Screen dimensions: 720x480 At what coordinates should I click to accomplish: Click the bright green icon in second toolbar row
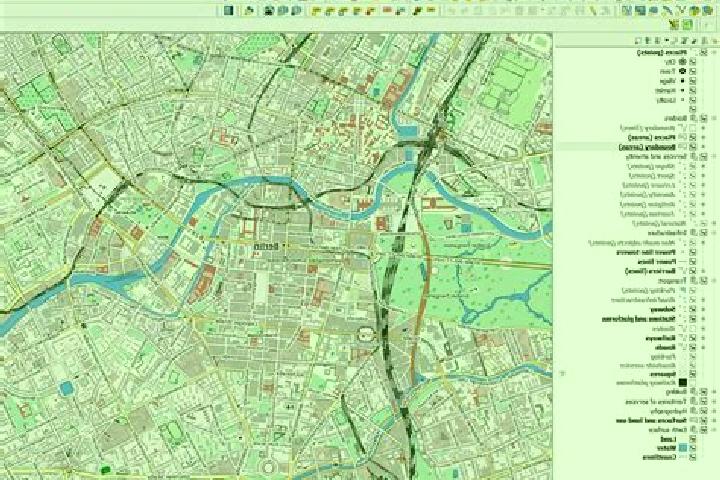[687, 24]
